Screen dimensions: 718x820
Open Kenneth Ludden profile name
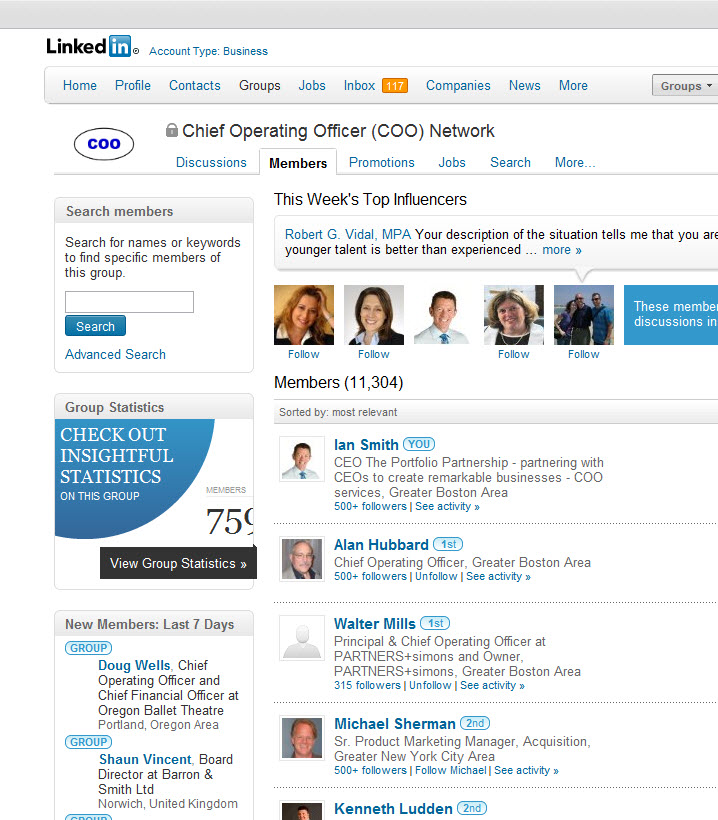coord(393,808)
